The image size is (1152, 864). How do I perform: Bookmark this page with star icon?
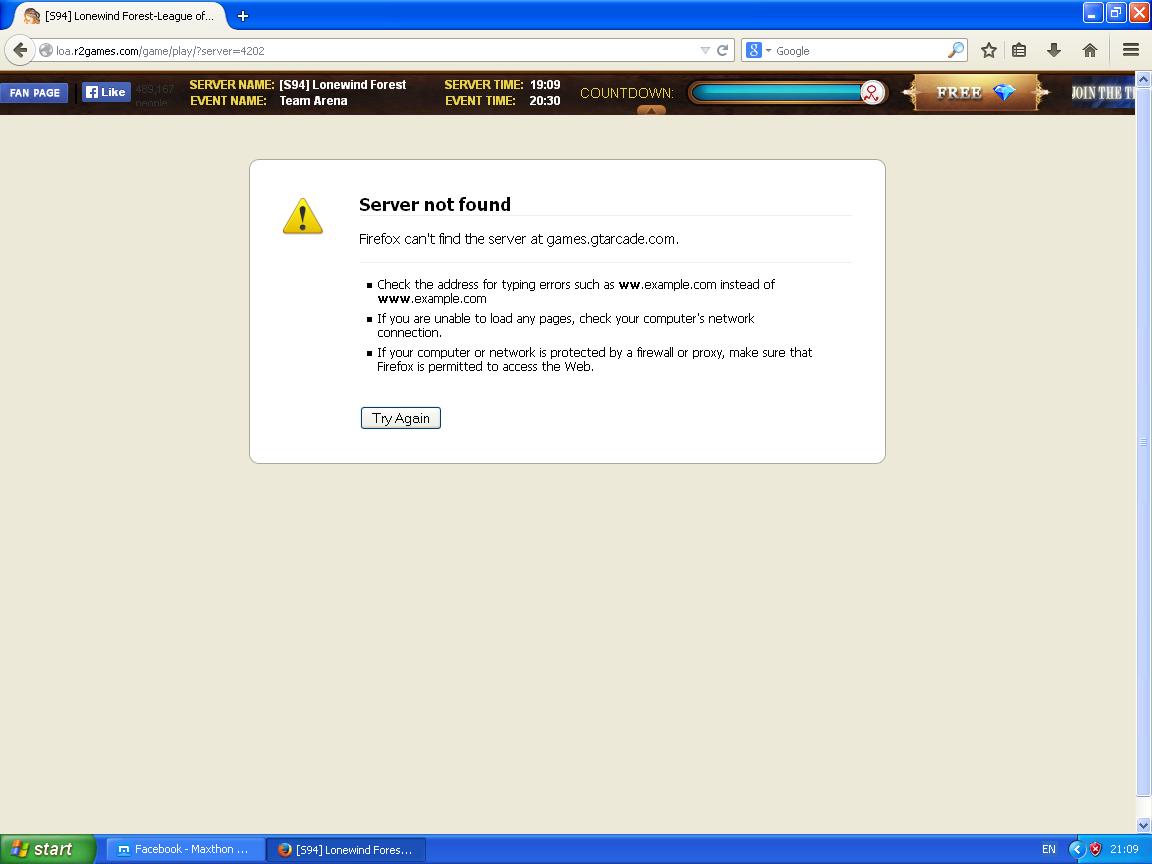pyautogui.click(x=988, y=50)
